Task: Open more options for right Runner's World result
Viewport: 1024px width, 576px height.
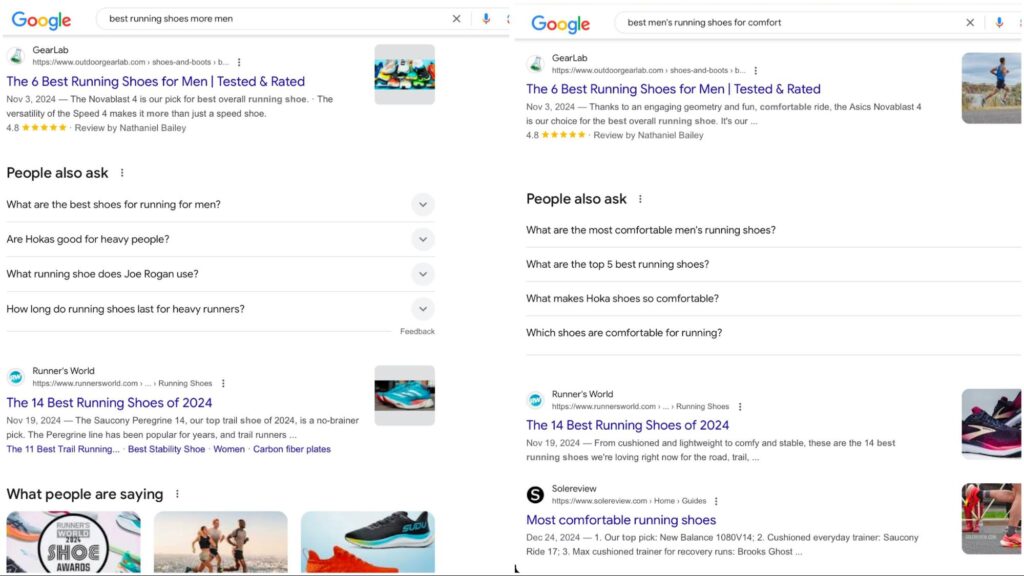Action: [x=740, y=406]
